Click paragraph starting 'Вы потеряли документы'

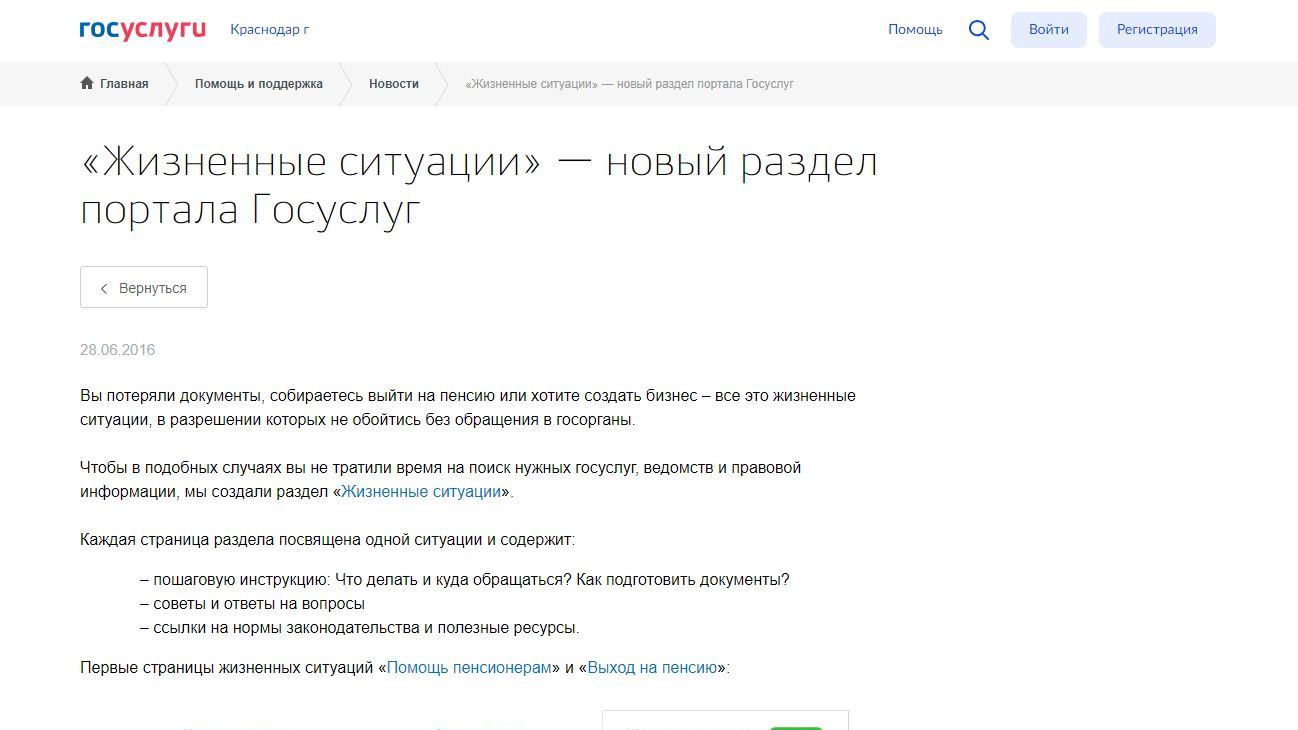[x=468, y=407]
